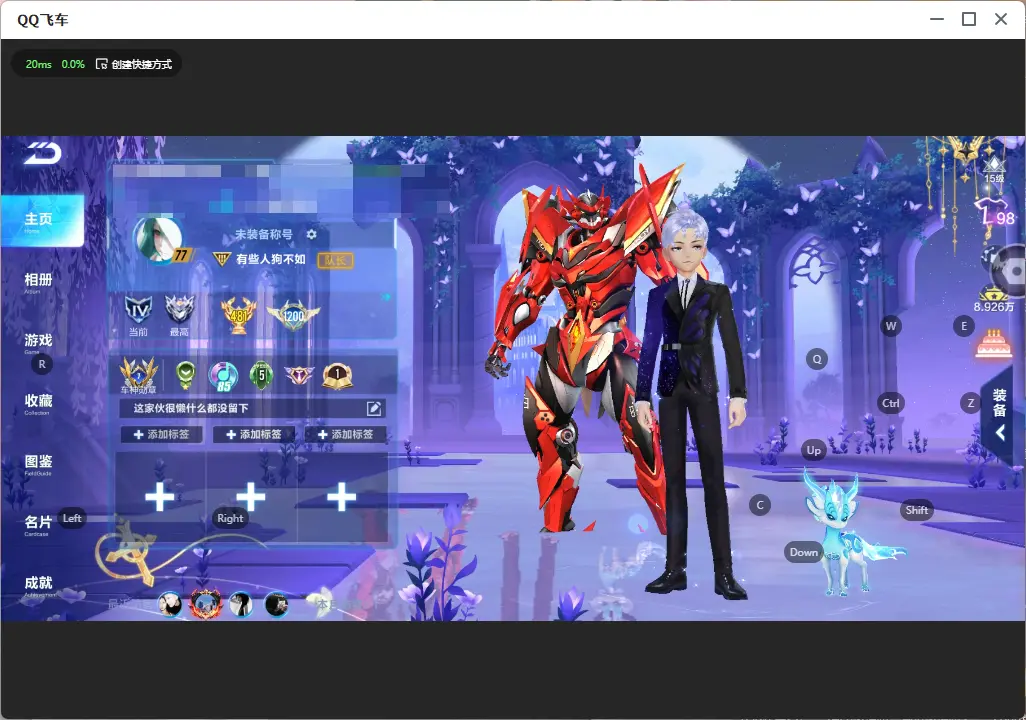Click the Down key overlay
1026x720 pixels.
[x=804, y=552]
